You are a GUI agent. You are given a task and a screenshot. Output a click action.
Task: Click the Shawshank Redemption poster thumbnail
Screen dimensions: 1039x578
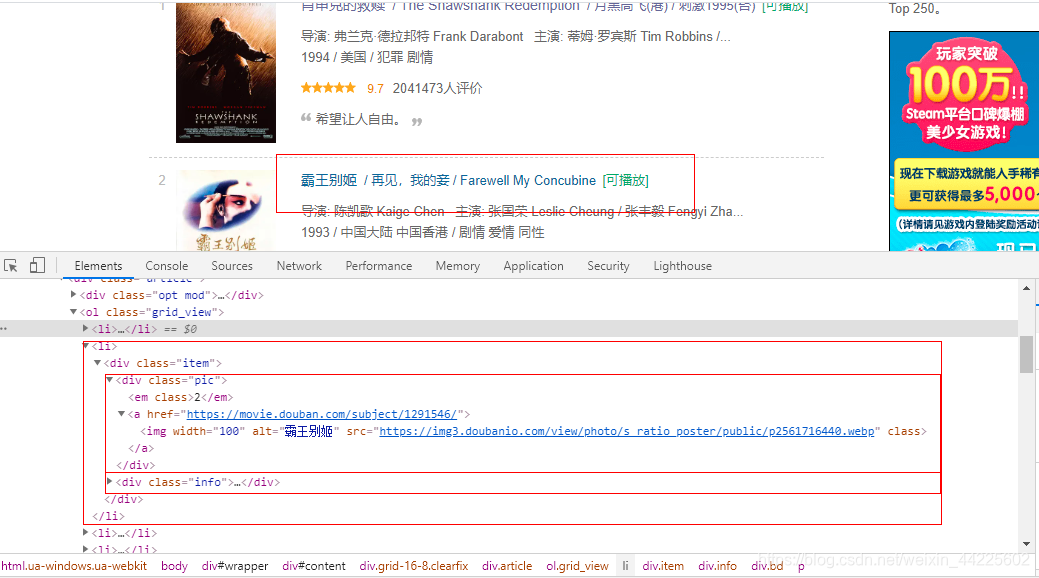coord(225,72)
